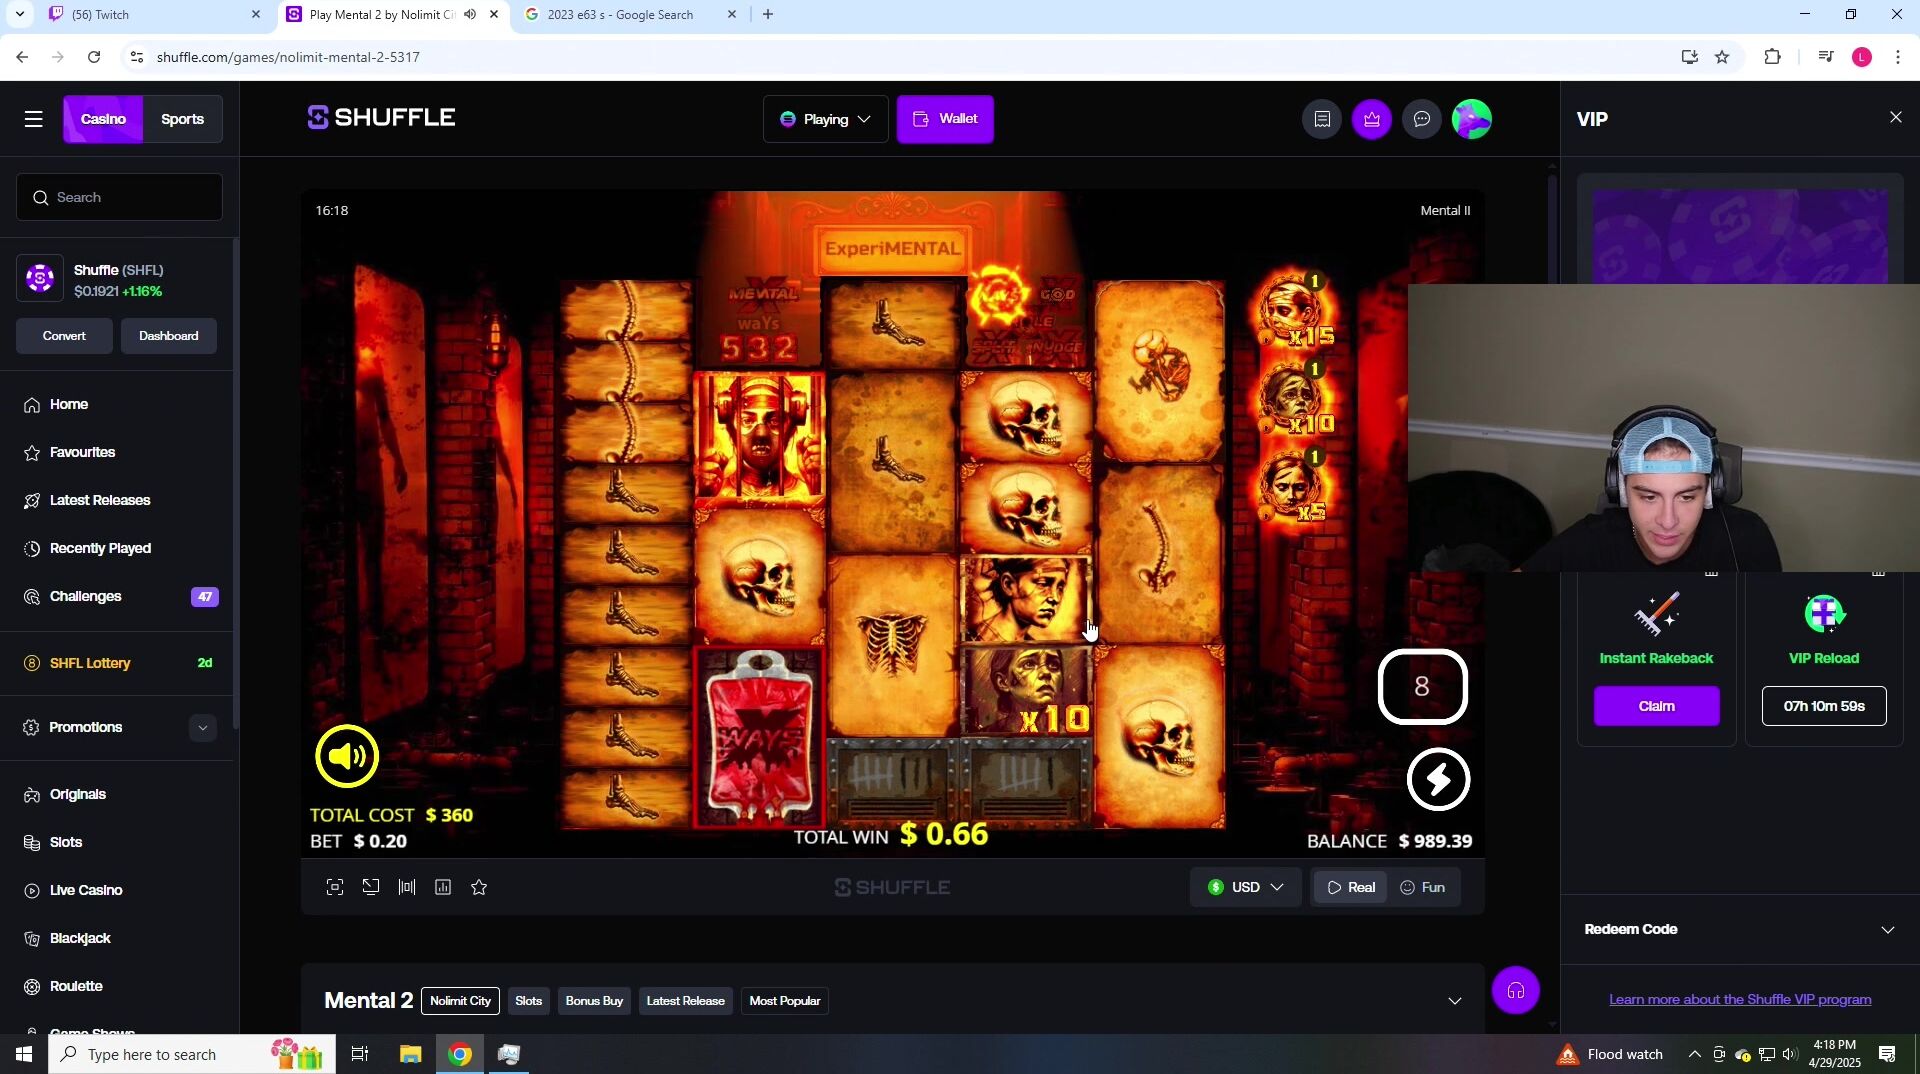Open the bet history receipt icon

[x=1322, y=119]
